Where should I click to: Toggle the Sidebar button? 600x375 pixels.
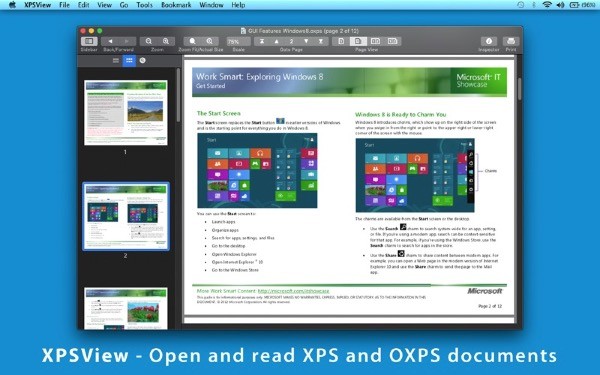coord(89,41)
